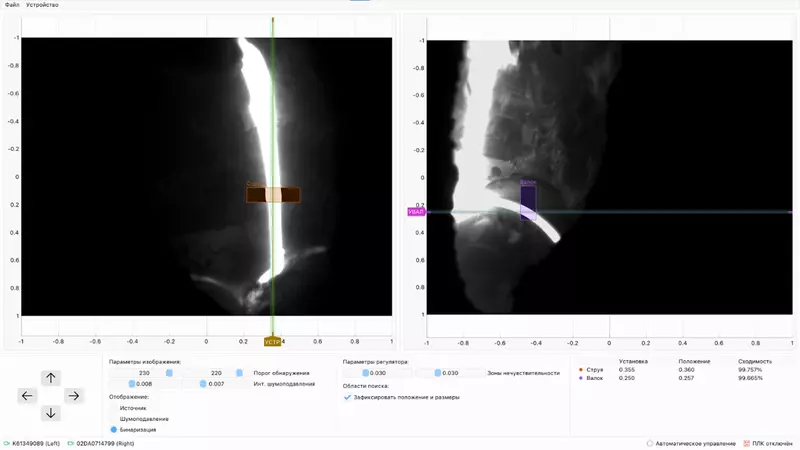The height and width of the screenshot is (450, 800).
Task: Click the first detection threshold slider at 230
Action: [x=168, y=373]
